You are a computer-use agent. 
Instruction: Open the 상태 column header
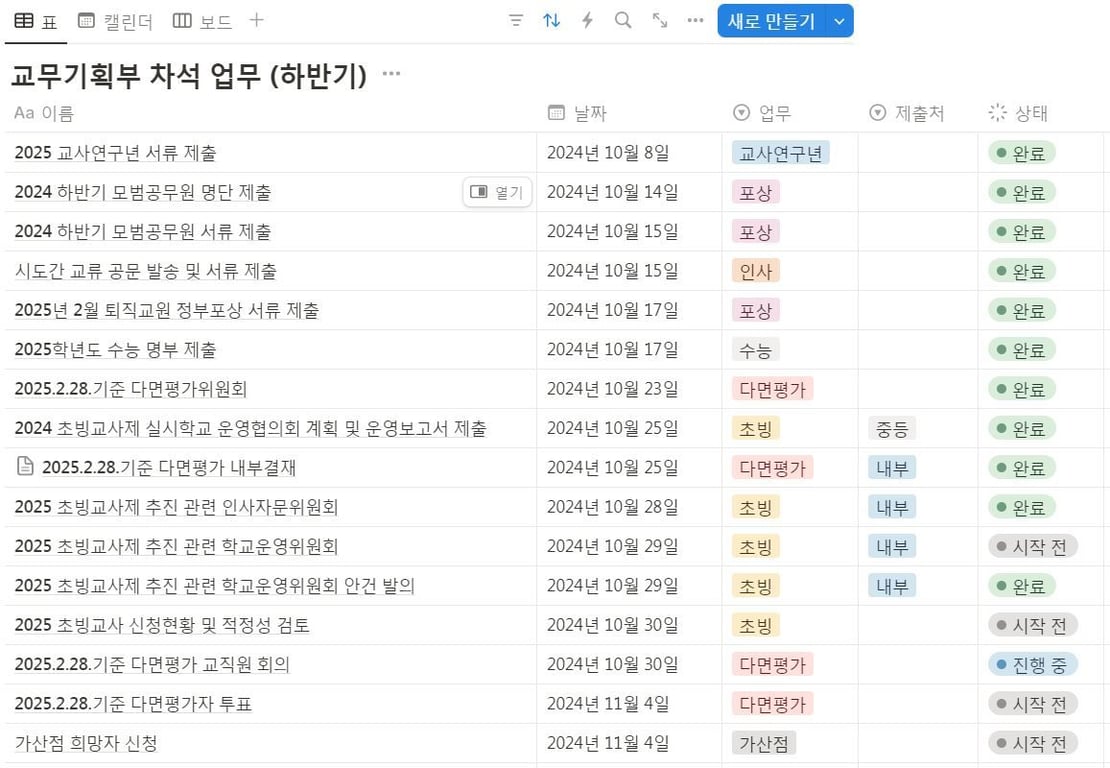click(x=1019, y=113)
